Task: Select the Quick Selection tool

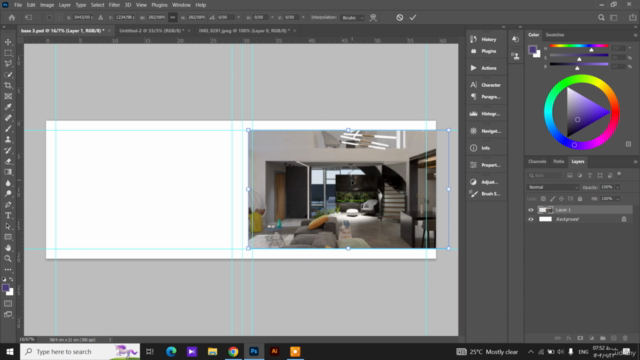Action: tap(8, 75)
